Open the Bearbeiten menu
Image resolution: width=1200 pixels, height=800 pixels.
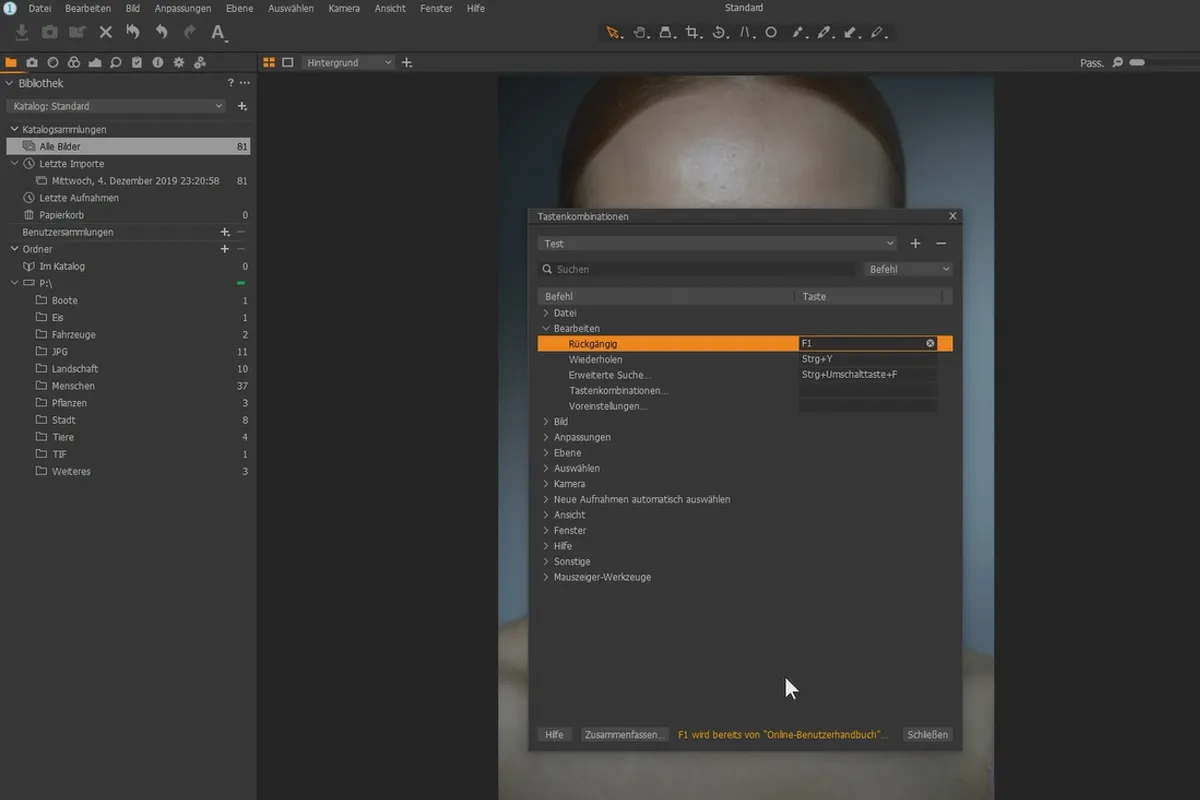(x=88, y=8)
